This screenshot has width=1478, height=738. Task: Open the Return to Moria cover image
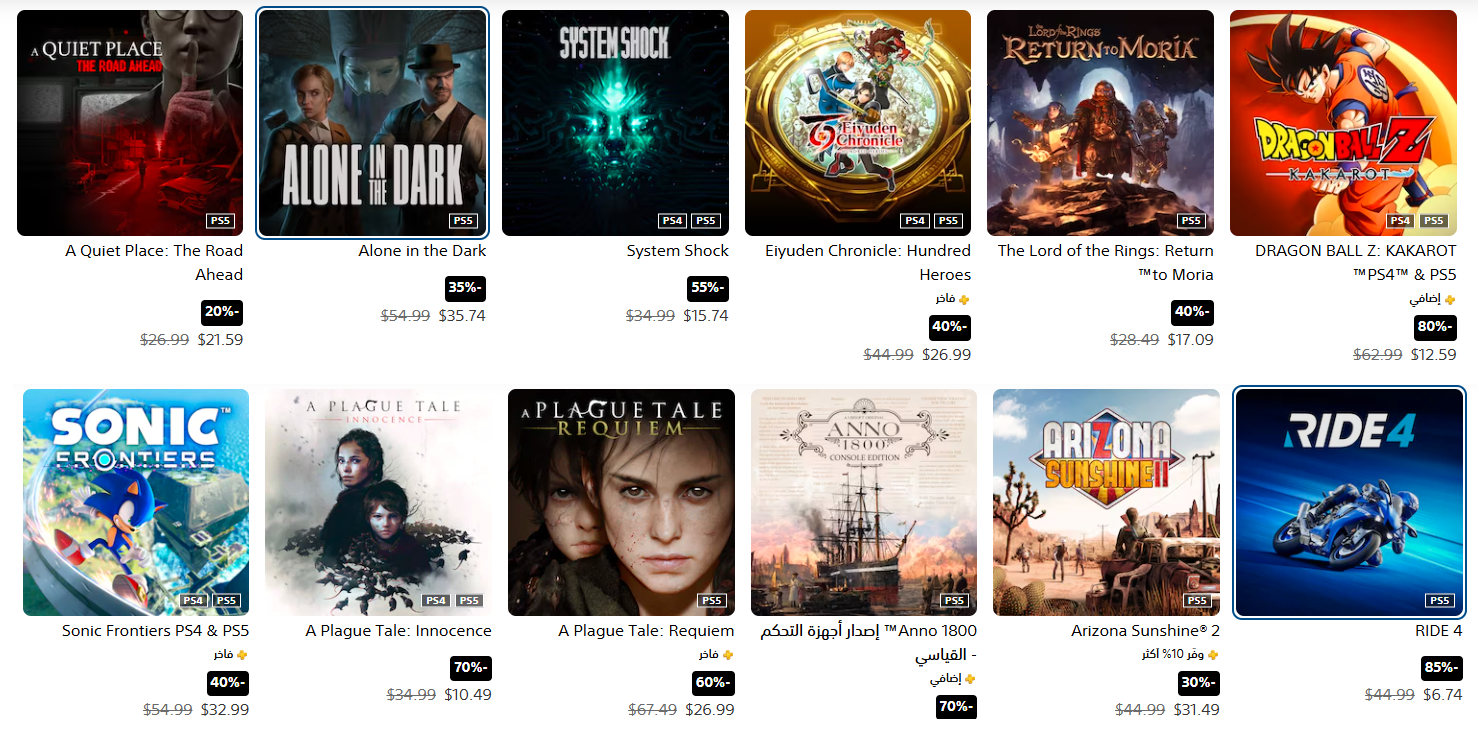pos(1100,123)
